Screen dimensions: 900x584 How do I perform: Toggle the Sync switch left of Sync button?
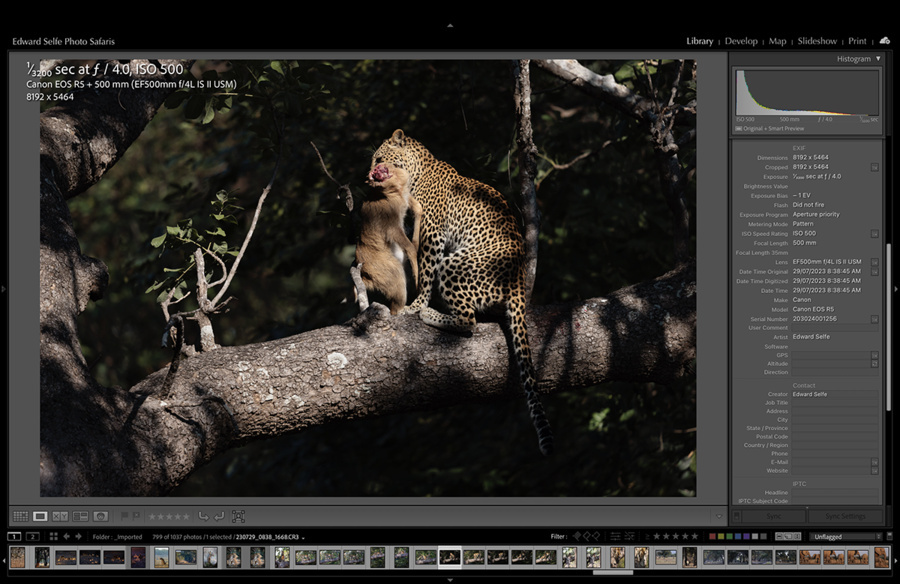tap(737, 516)
